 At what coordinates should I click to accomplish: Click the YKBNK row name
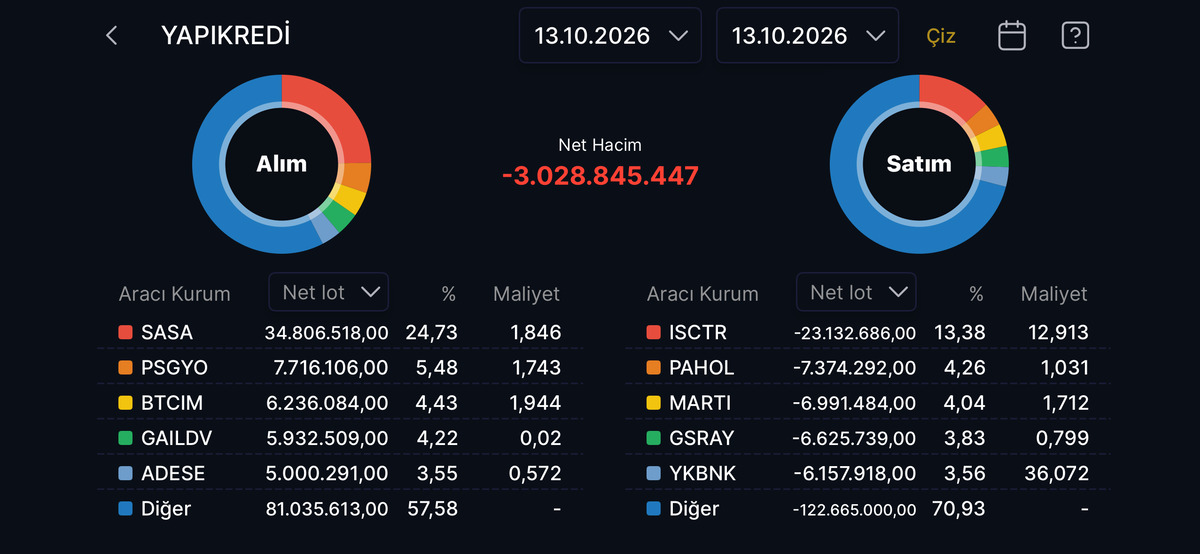703,473
